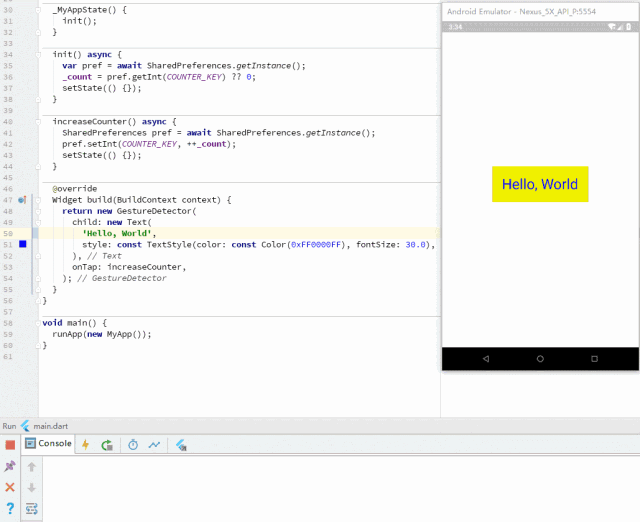Tap the emulator Overview square button
Image resolution: width=640 pixels, height=522 pixels.
pos(594,359)
